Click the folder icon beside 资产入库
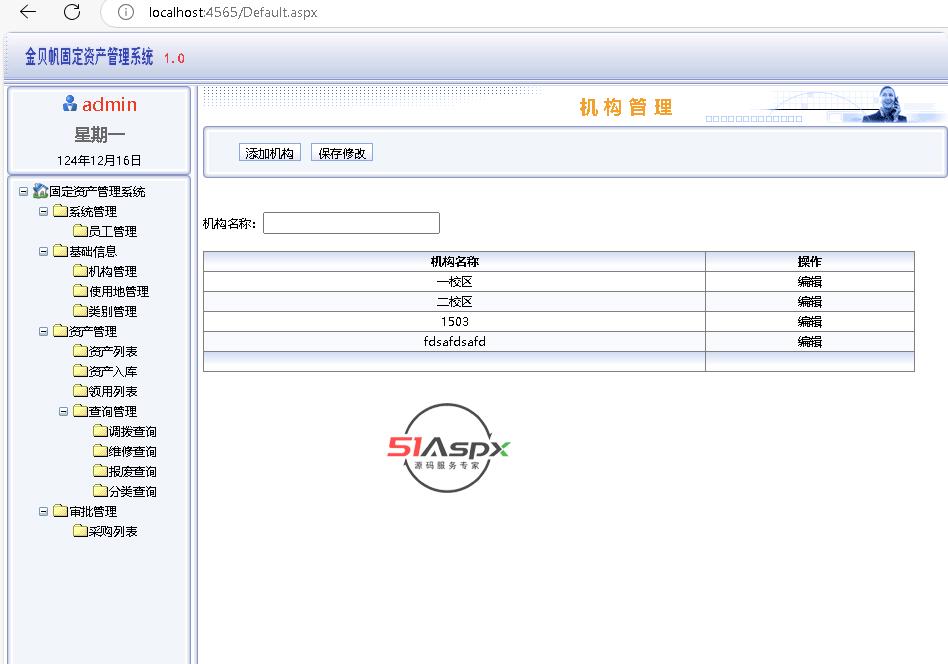 (x=80, y=371)
